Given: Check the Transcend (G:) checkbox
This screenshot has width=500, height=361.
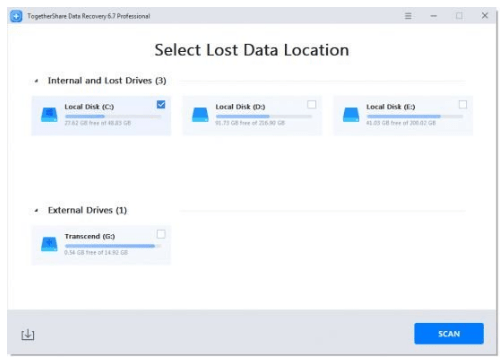Looking at the screenshot, I should click(161, 234).
